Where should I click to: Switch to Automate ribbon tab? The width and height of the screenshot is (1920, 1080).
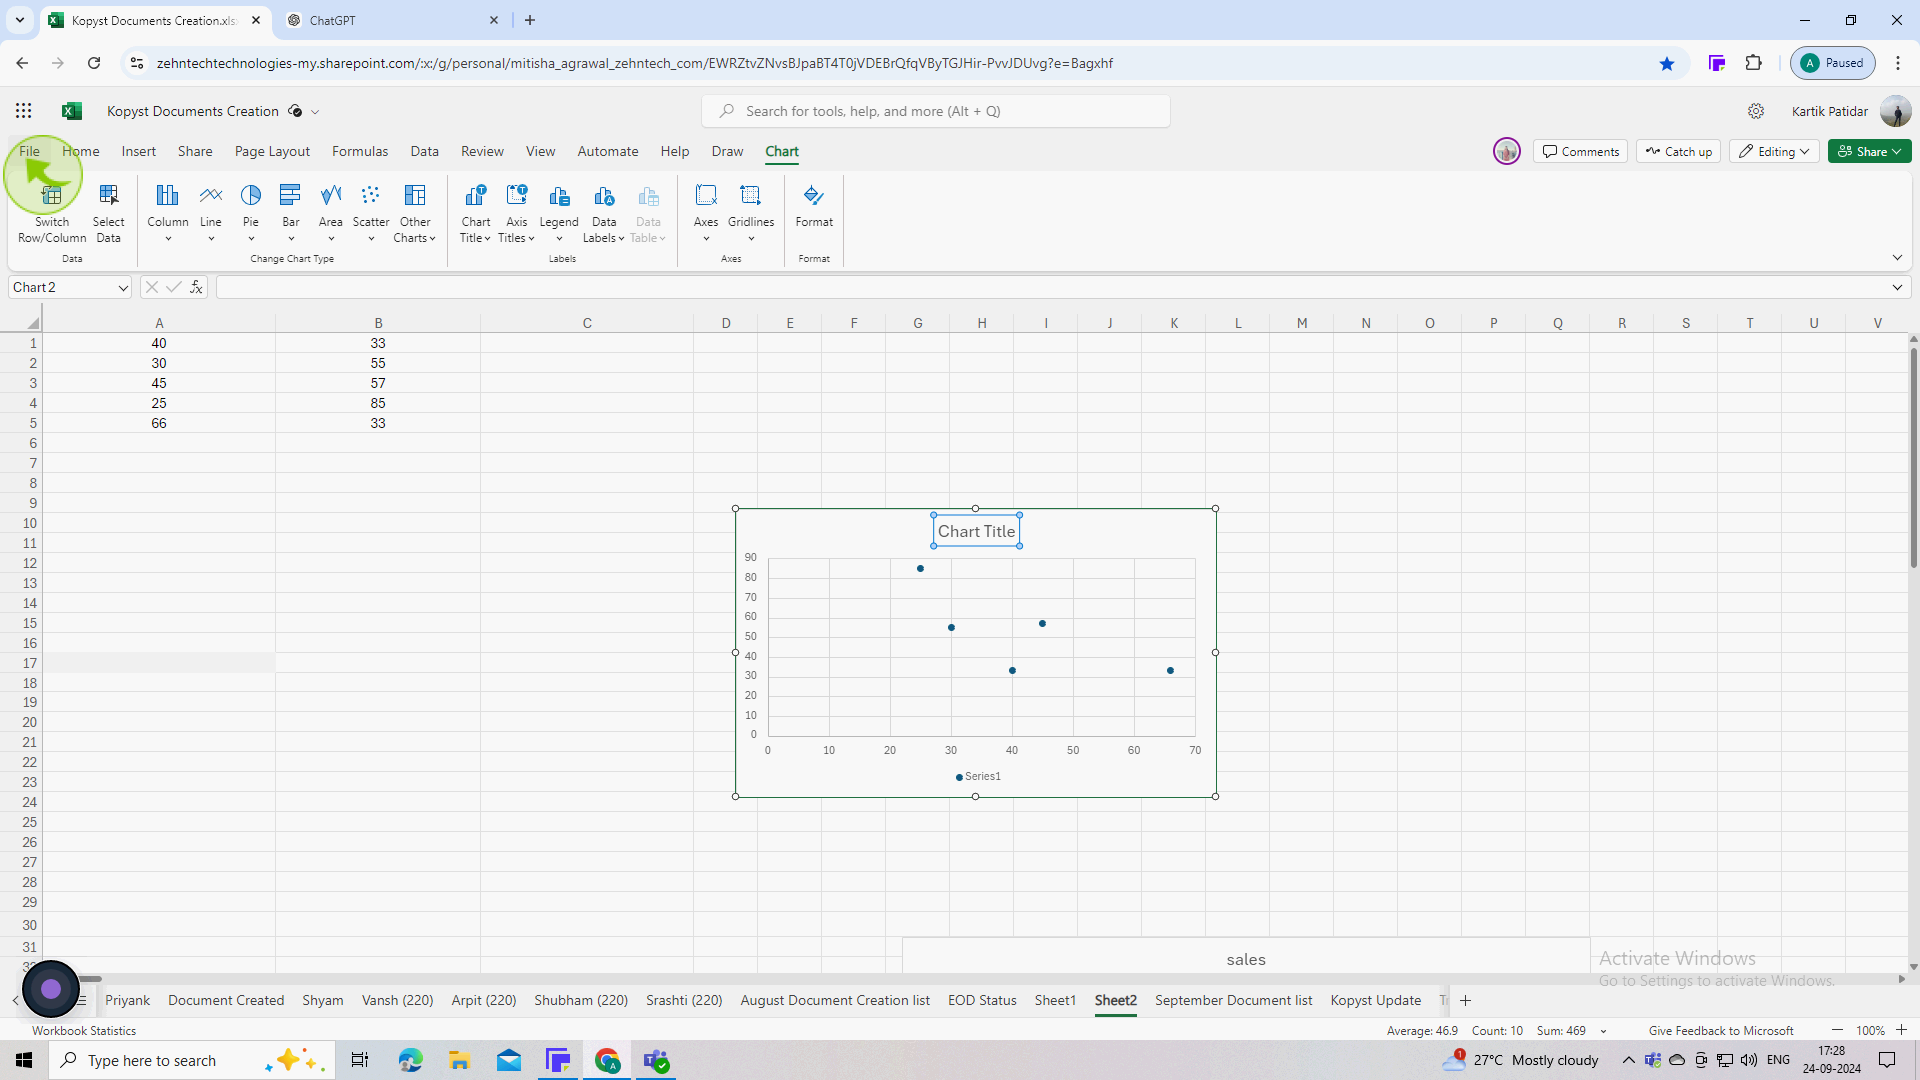pos(608,151)
